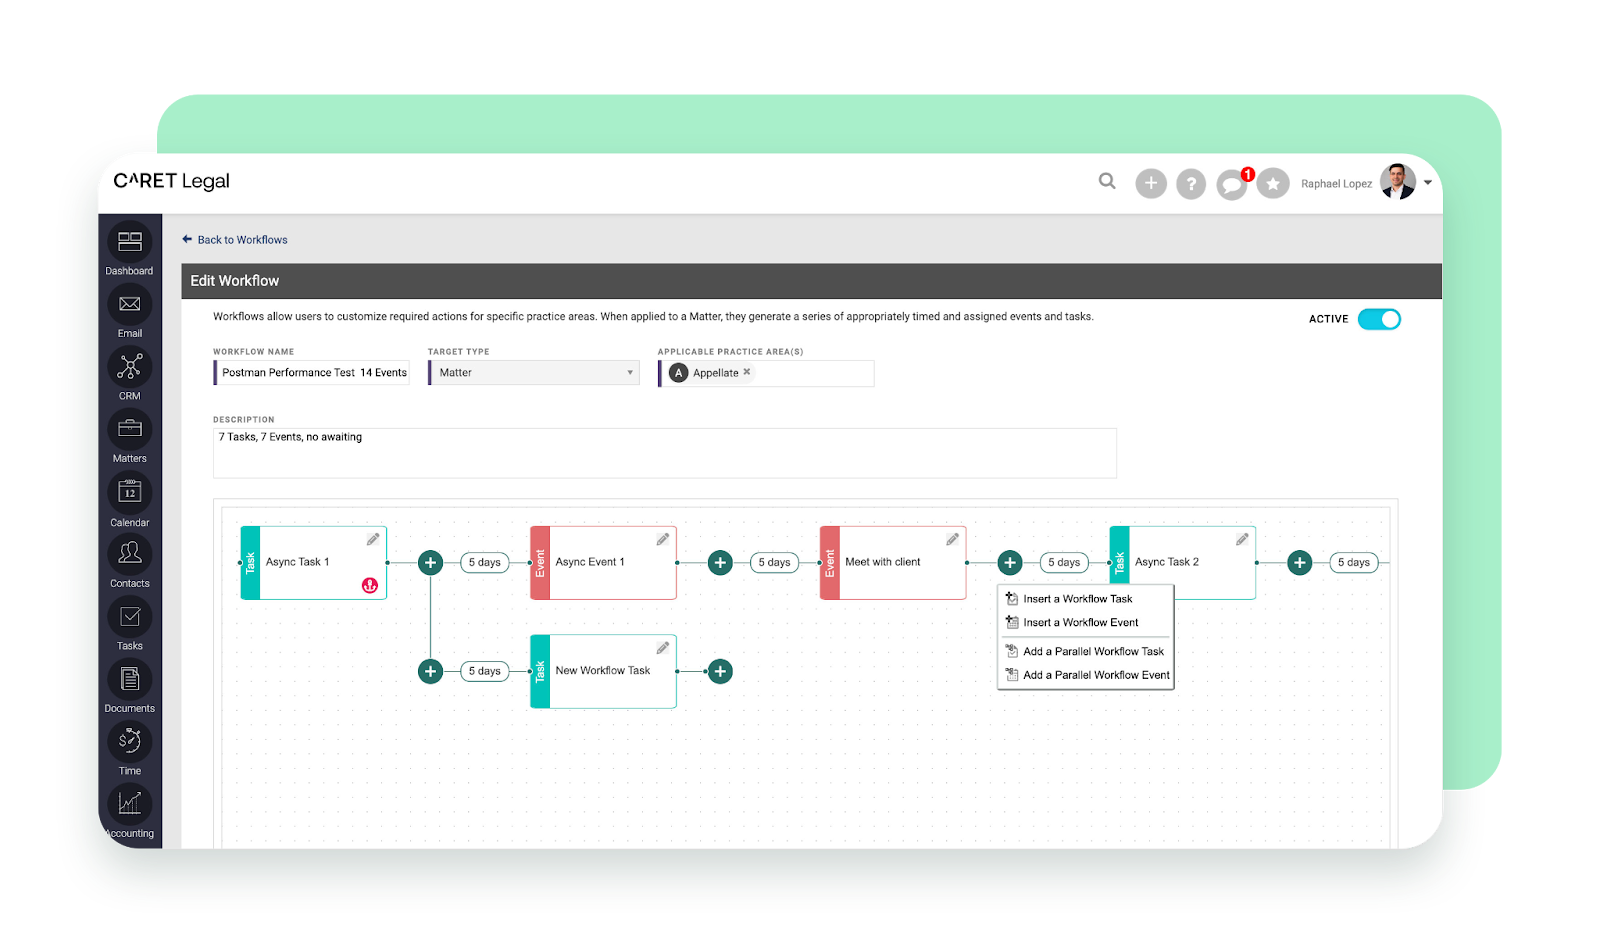Click the Description text area
The width and height of the screenshot is (1600, 943).
point(665,453)
